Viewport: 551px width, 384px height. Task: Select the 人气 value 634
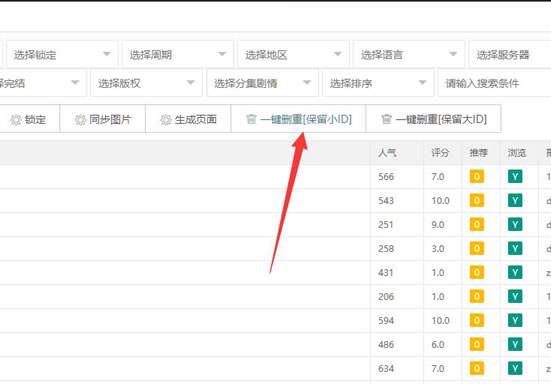(x=386, y=369)
